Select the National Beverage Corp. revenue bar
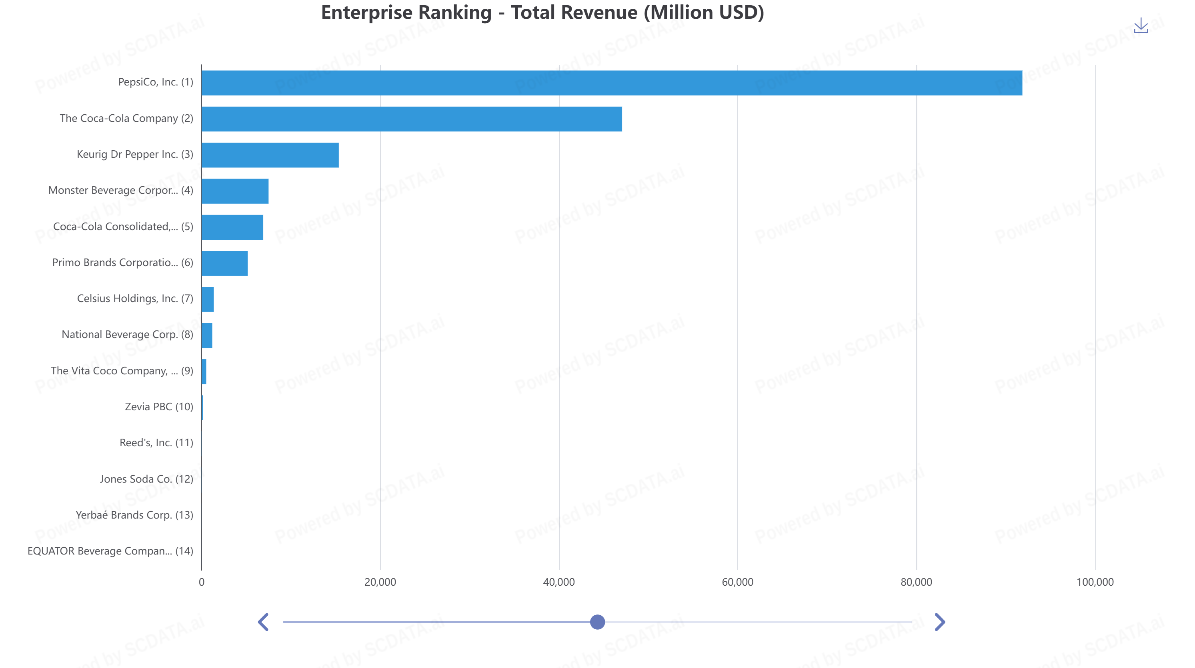This screenshot has width=1195, height=668. (x=207, y=335)
